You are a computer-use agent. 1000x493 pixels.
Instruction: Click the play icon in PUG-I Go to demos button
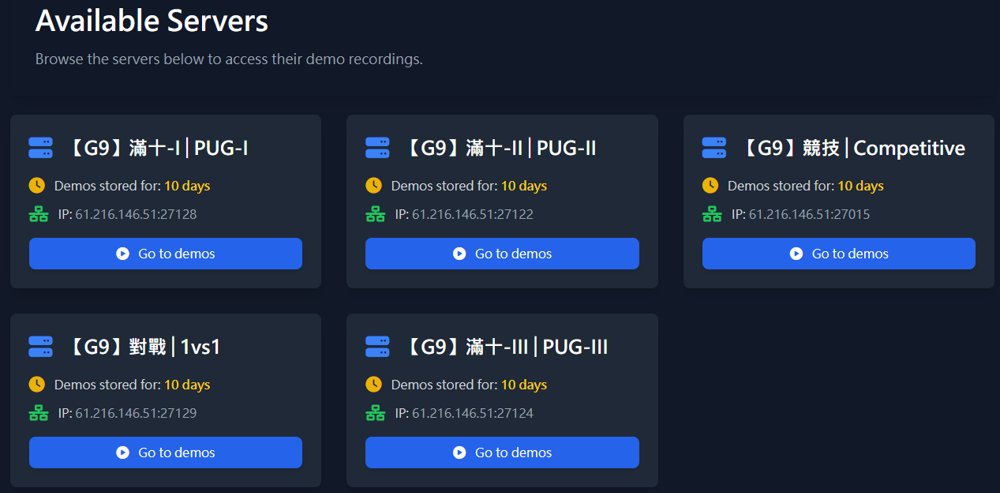tap(122, 254)
